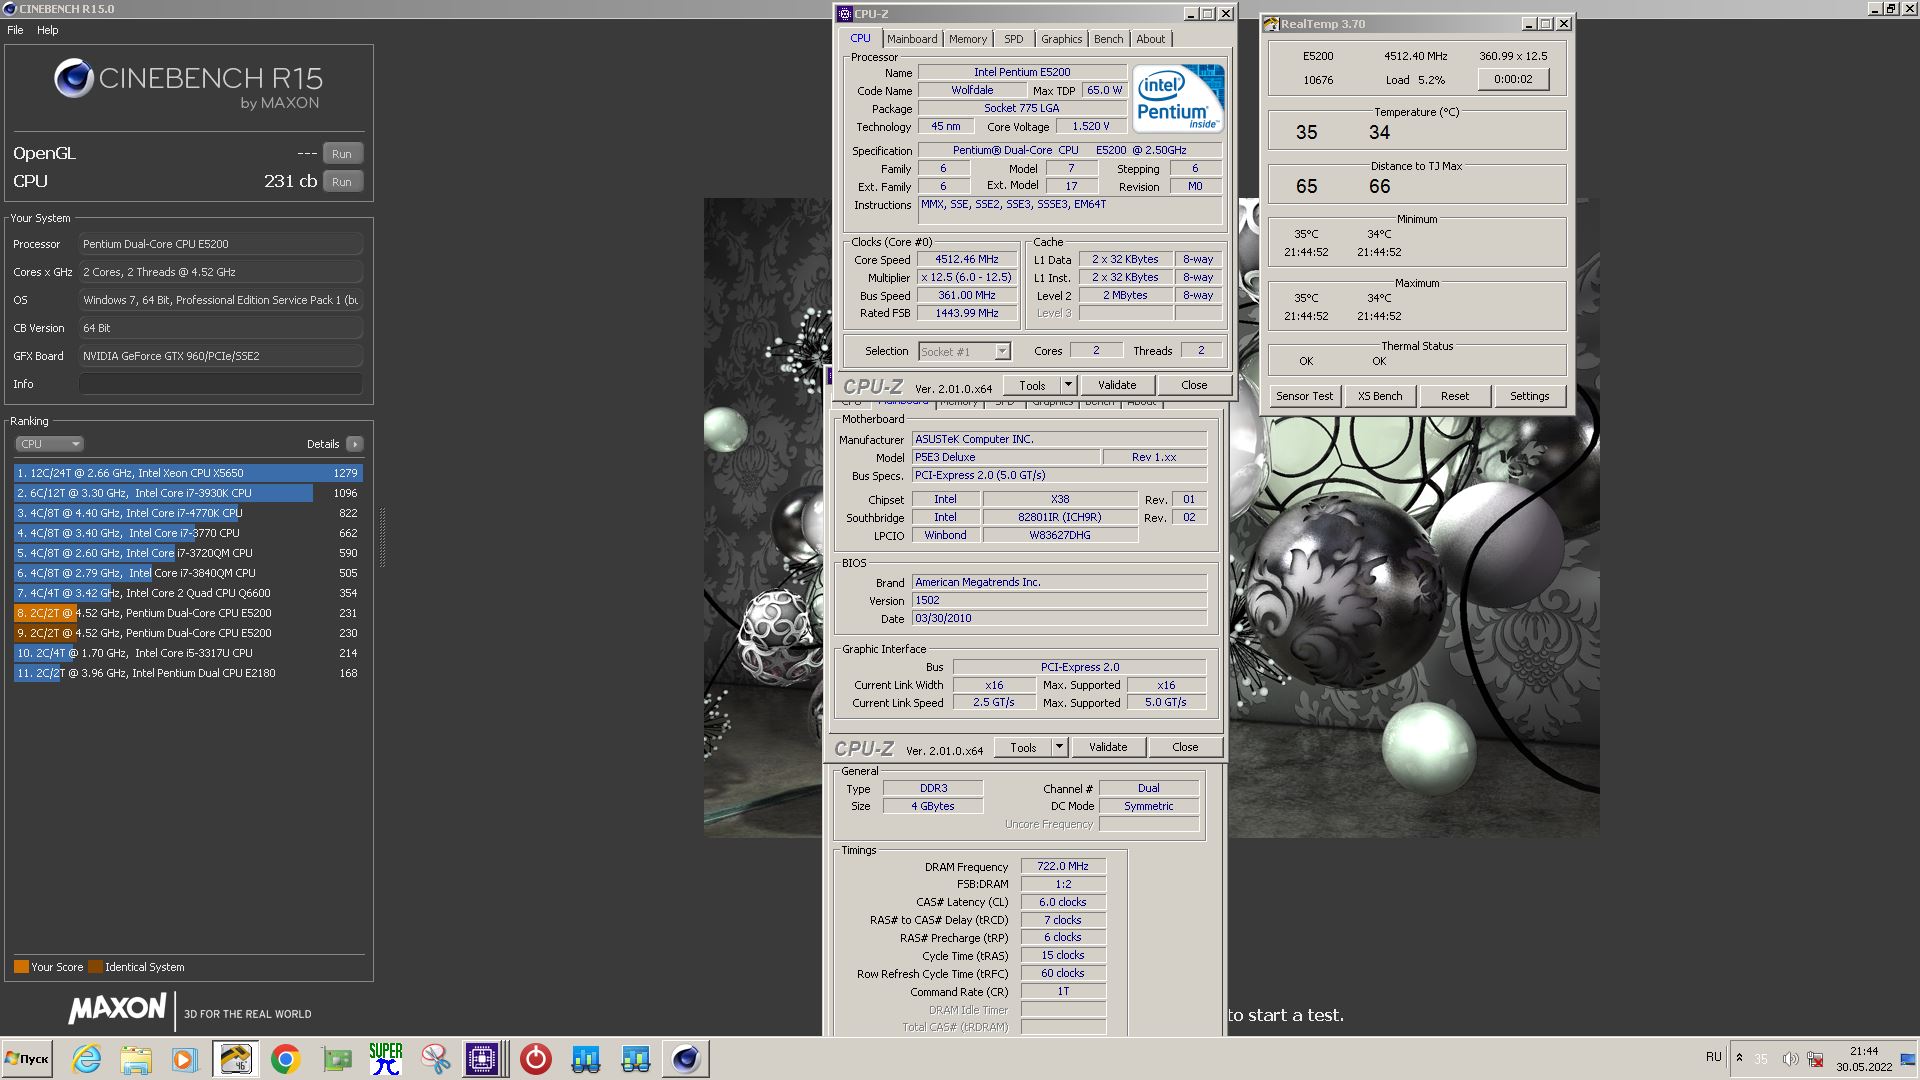The height and width of the screenshot is (1080, 1920).
Task: Select ranking row Intel Core i7-3930K
Action: point(188,493)
